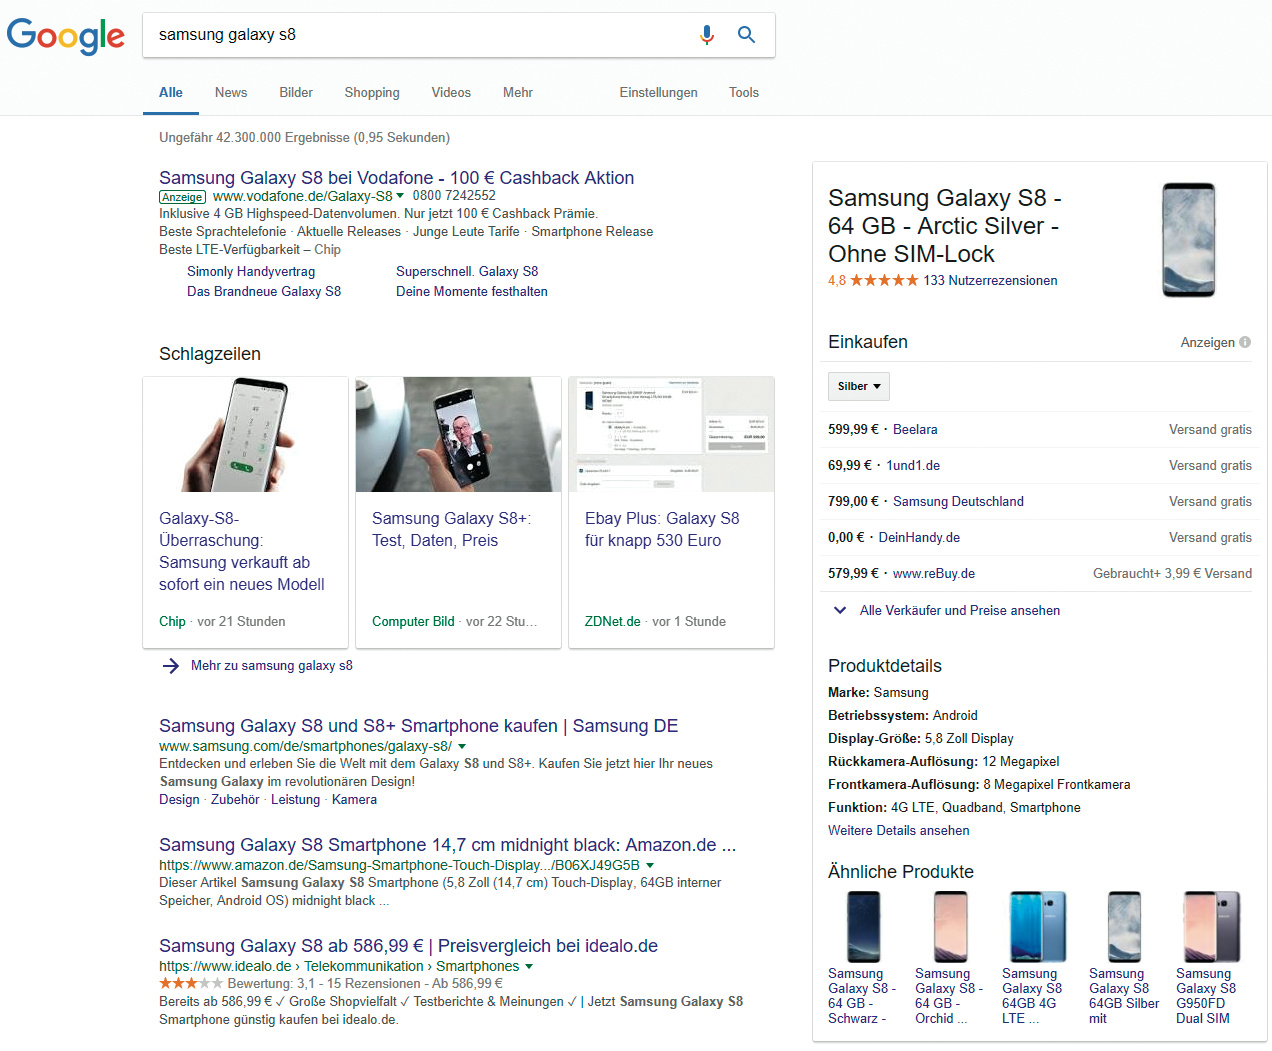Open similar product Galaxy S8 64 GB Schwarz
This screenshot has width=1272, height=1051.
[x=863, y=958]
